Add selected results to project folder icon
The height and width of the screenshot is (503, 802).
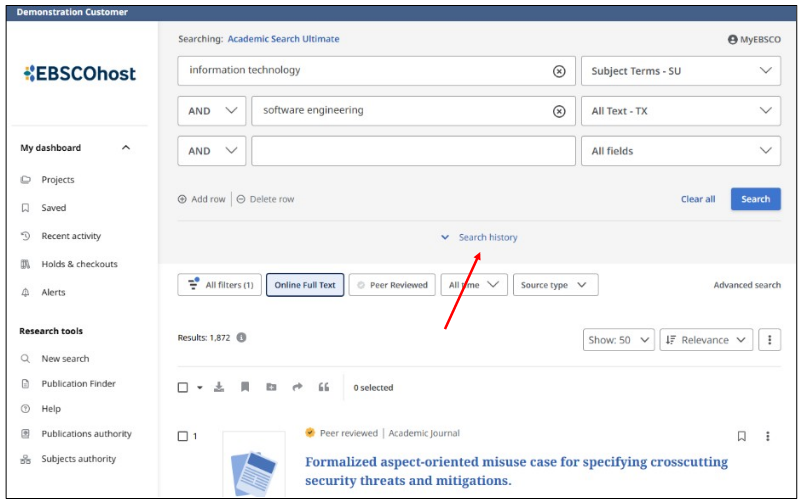pyautogui.click(x=271, y=387)
